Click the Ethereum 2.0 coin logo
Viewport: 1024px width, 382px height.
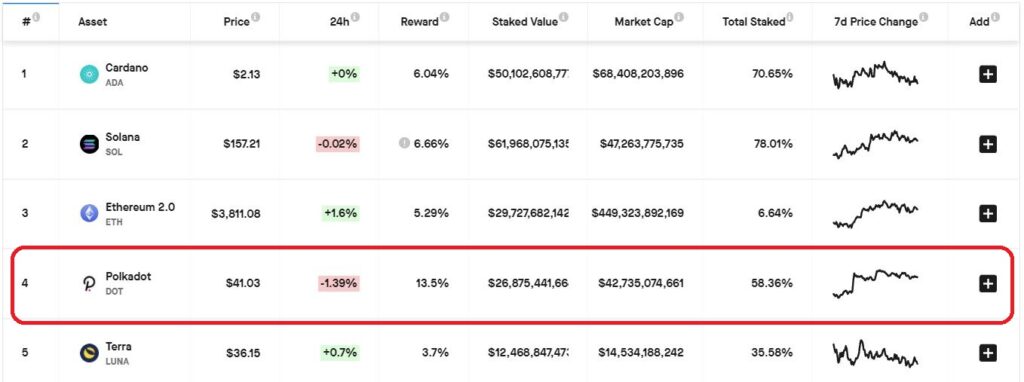[x=89, y=213]
